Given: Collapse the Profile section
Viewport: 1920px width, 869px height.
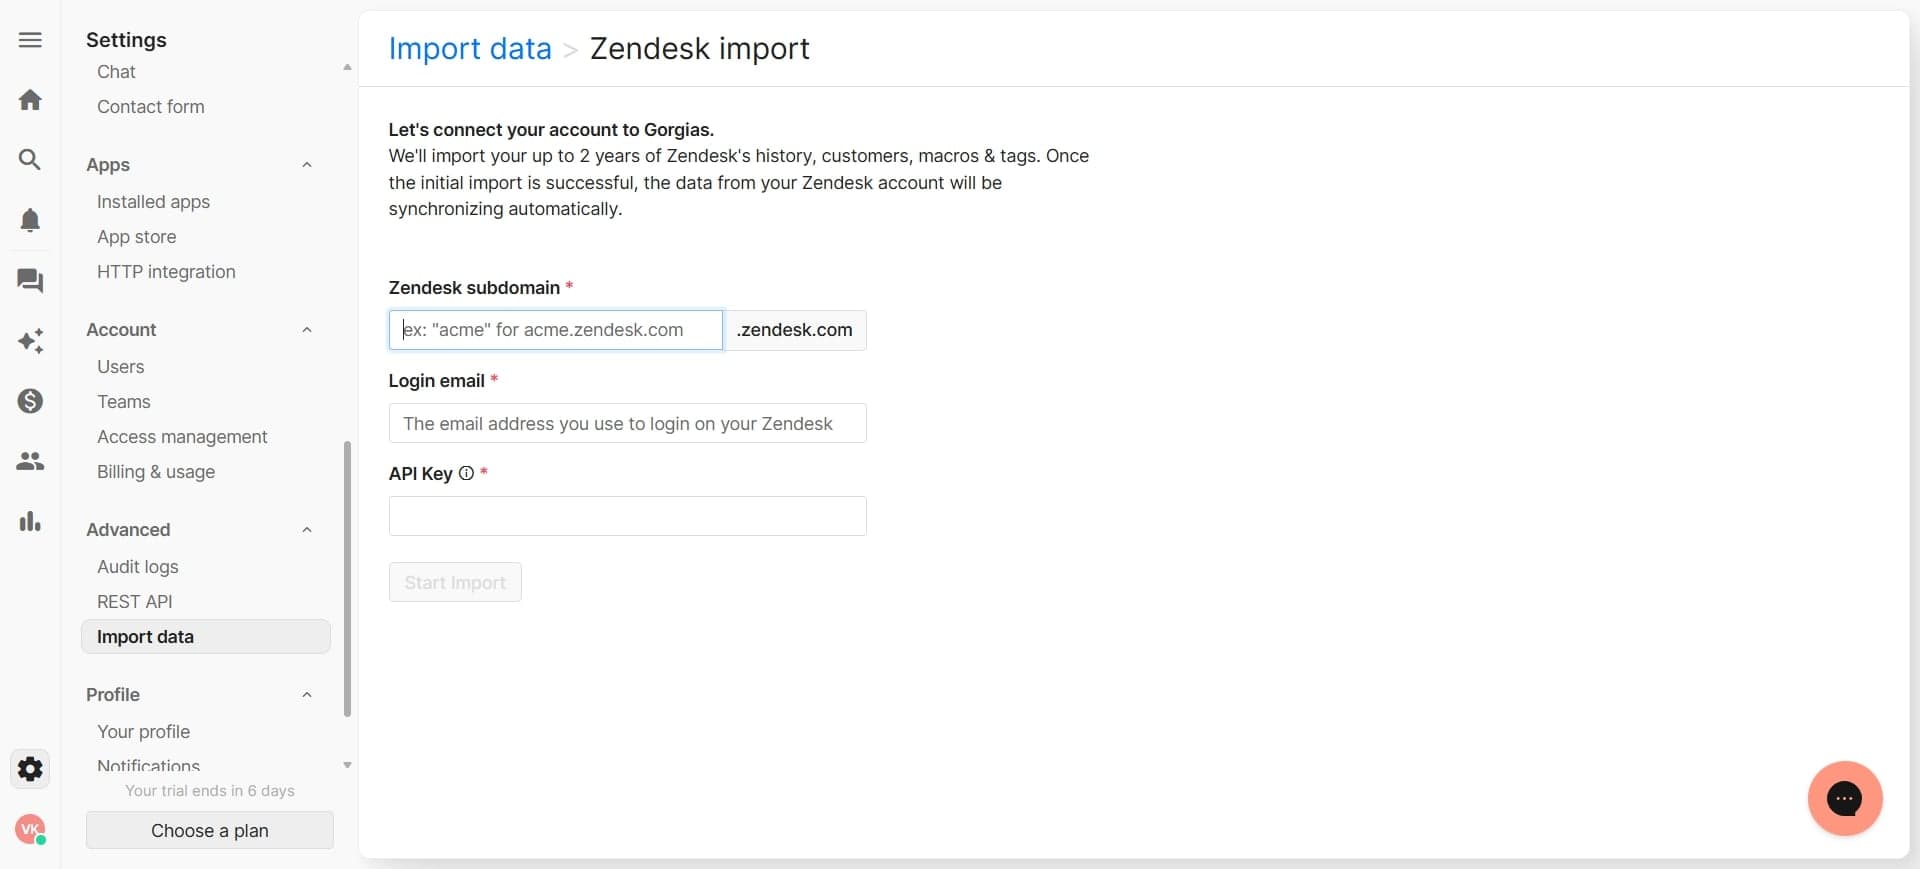Looking at the screenshot, I should click(x=307, y=695).
